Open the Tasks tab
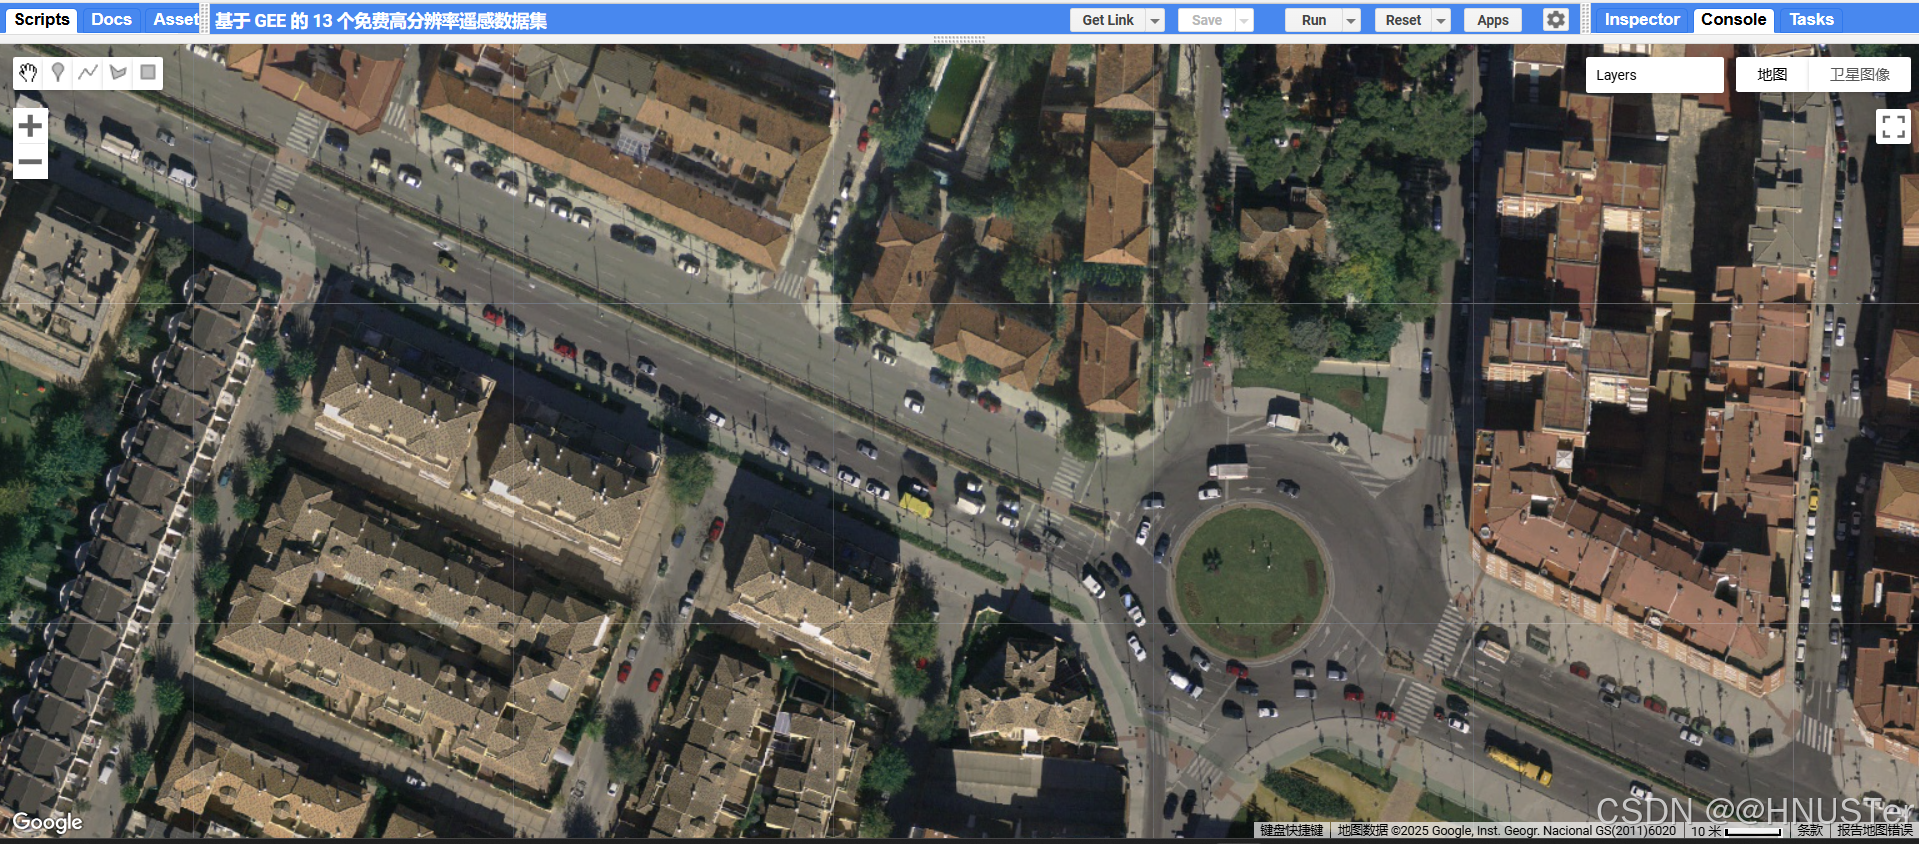This screenshot has width=1919, height=844. 1811,19
